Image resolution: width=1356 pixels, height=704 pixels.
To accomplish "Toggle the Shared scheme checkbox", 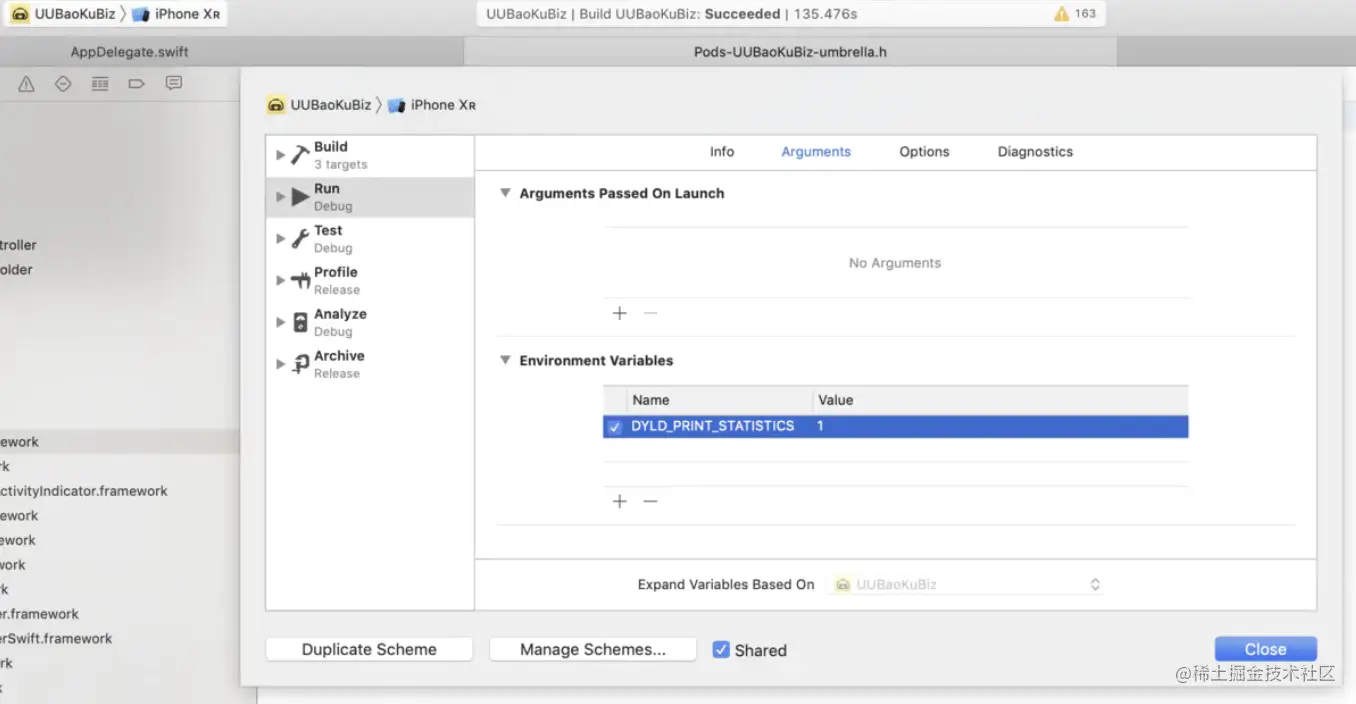I will tap(720, 650).
